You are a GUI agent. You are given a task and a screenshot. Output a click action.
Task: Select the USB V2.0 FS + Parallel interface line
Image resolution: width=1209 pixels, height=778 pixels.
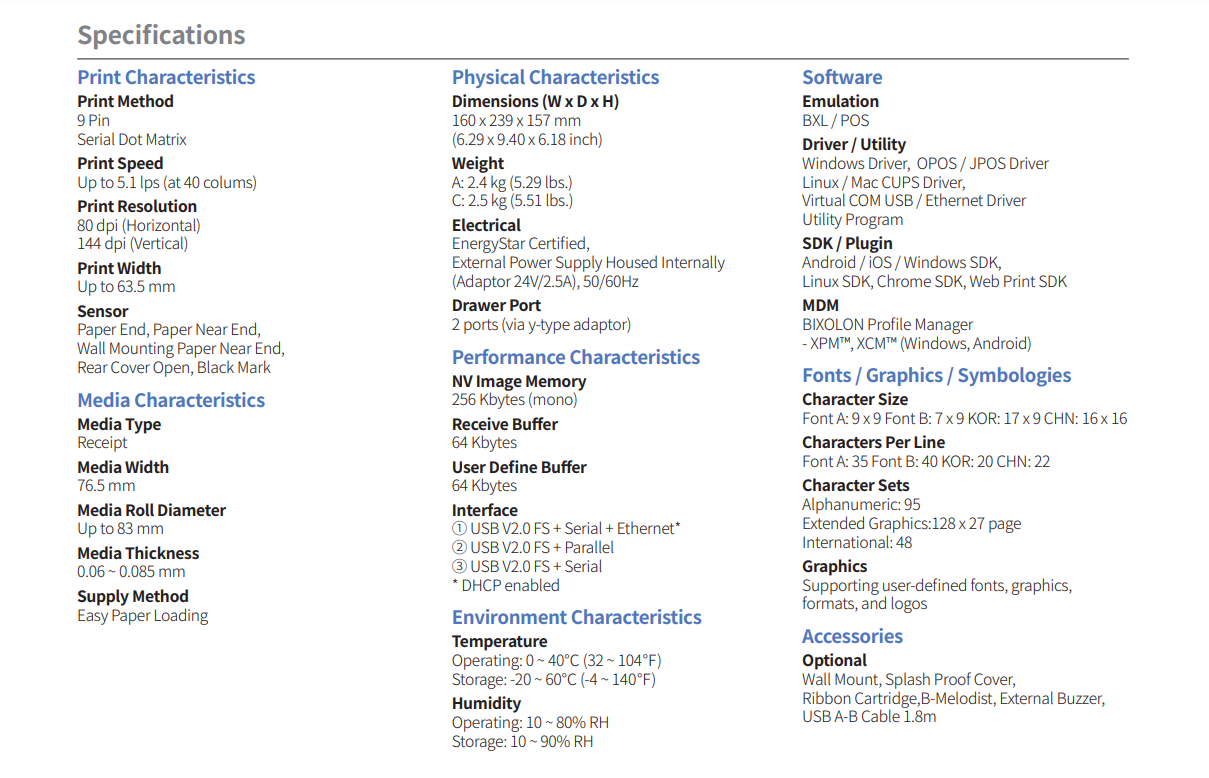point(533,547)
